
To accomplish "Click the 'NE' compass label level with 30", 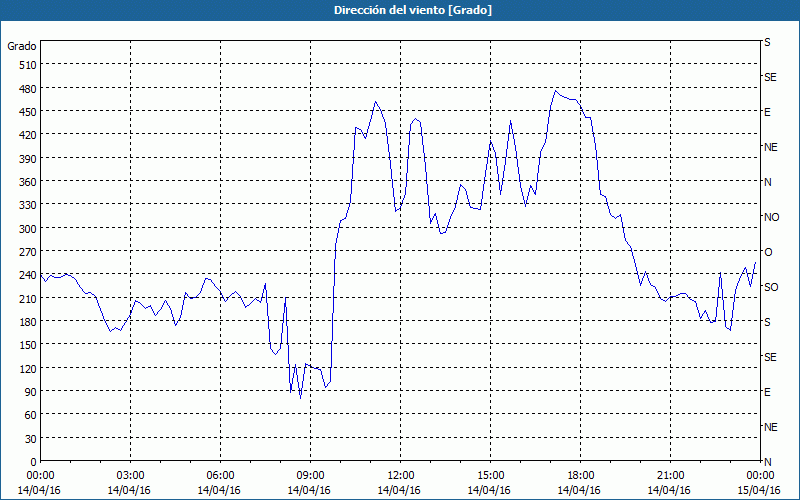I will point(771,427).
